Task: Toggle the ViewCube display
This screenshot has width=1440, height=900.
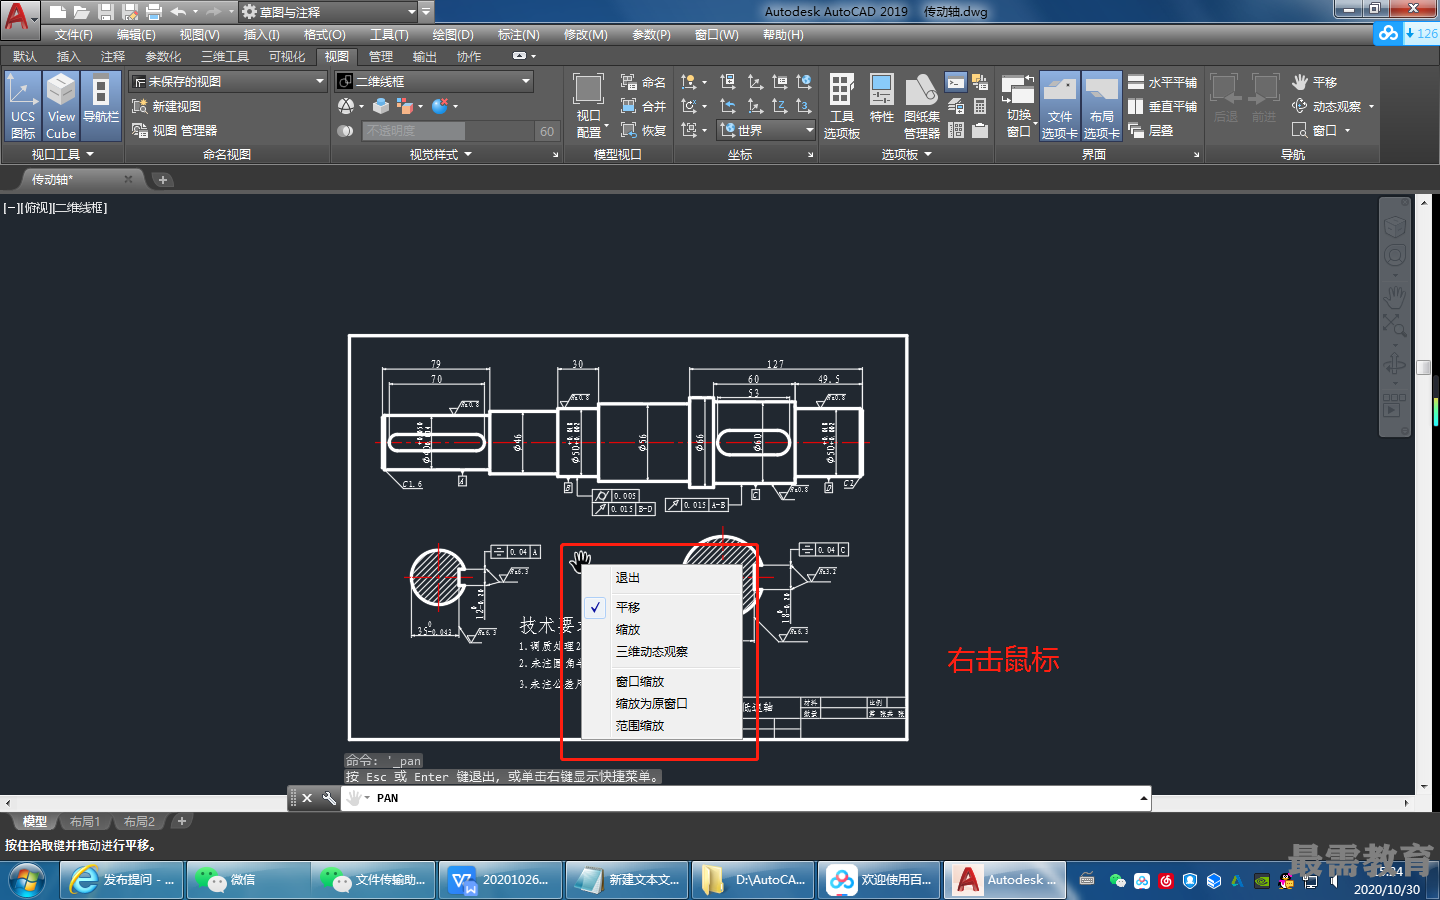Action: tap(61, 106)
